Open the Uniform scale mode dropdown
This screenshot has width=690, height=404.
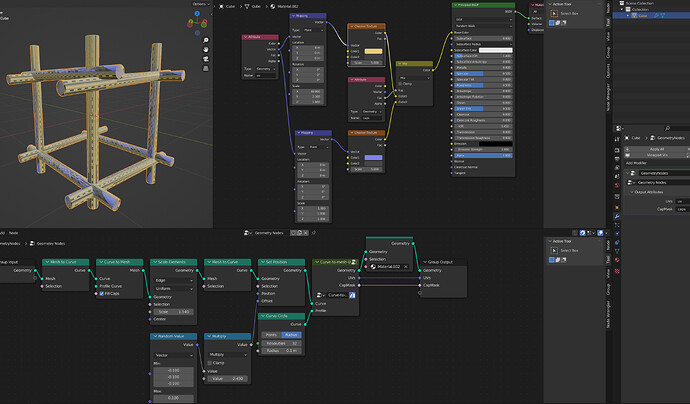[x=173, y=289]
